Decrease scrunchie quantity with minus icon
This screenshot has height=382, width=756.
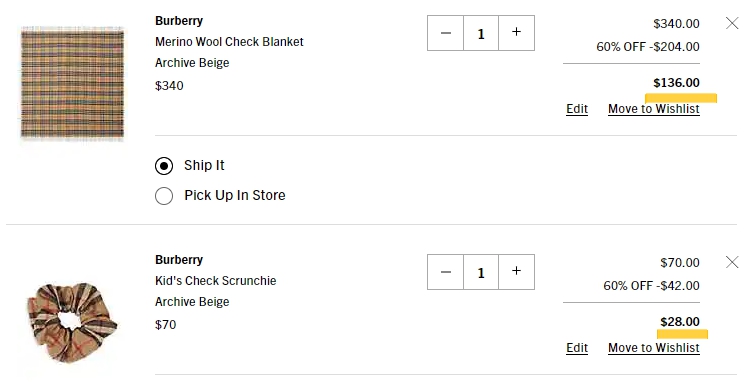tap(446, 272)
